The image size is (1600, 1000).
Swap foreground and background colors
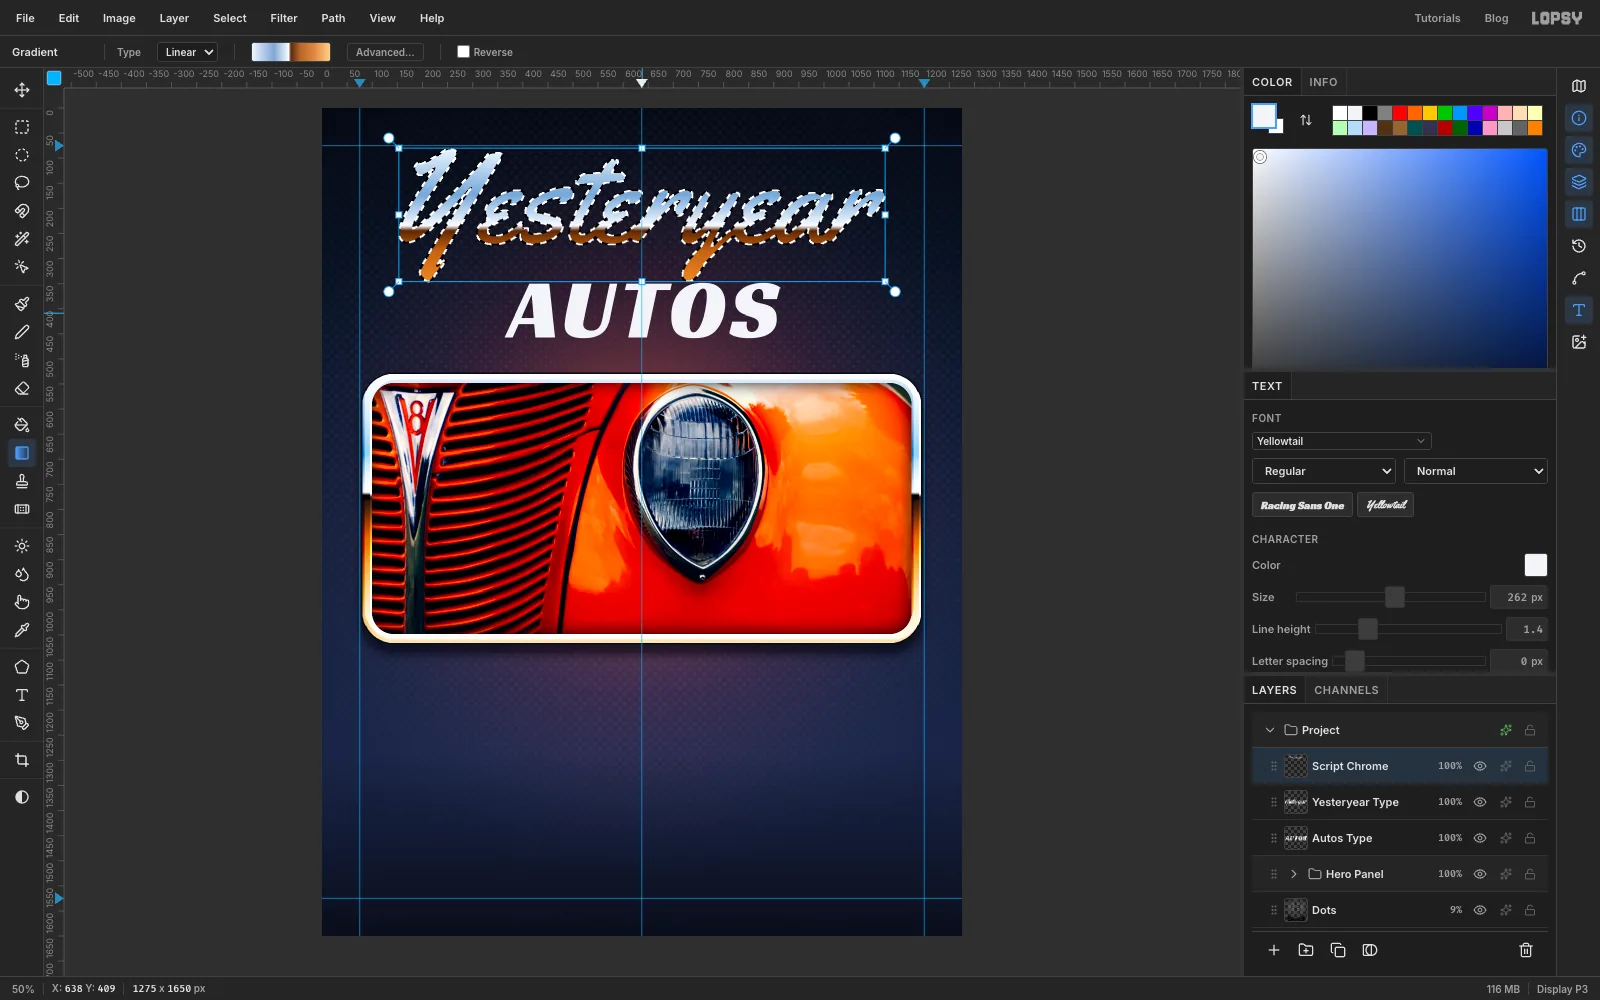tap(1306, 120)
